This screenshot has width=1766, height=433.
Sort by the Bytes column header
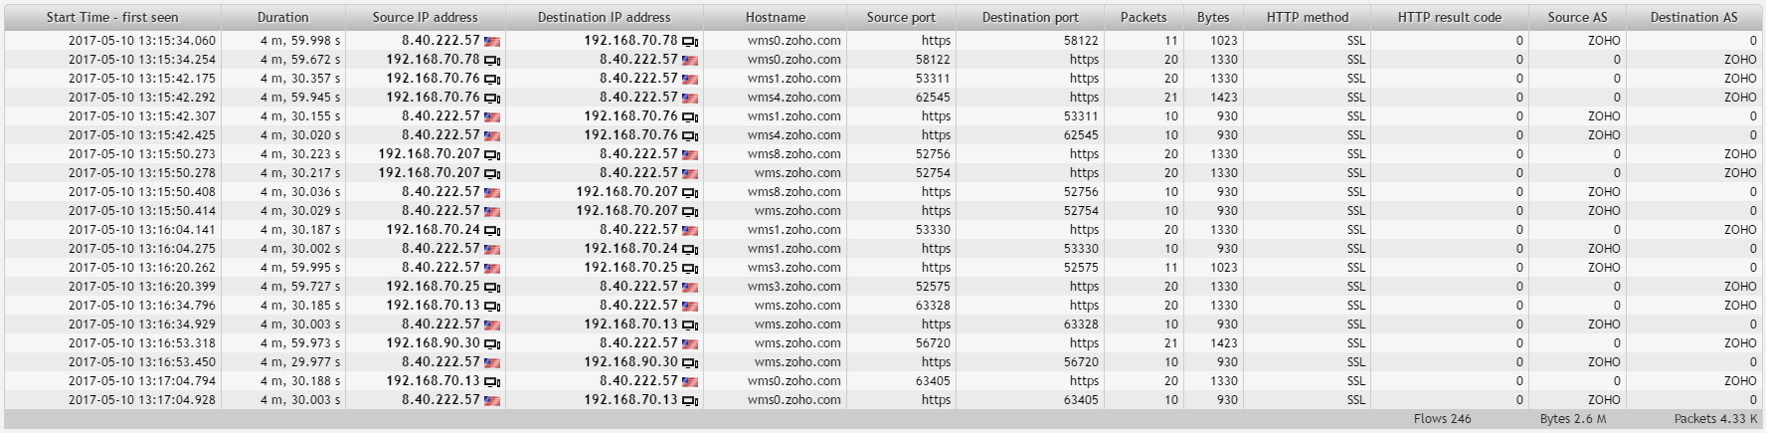[1213, 17]
